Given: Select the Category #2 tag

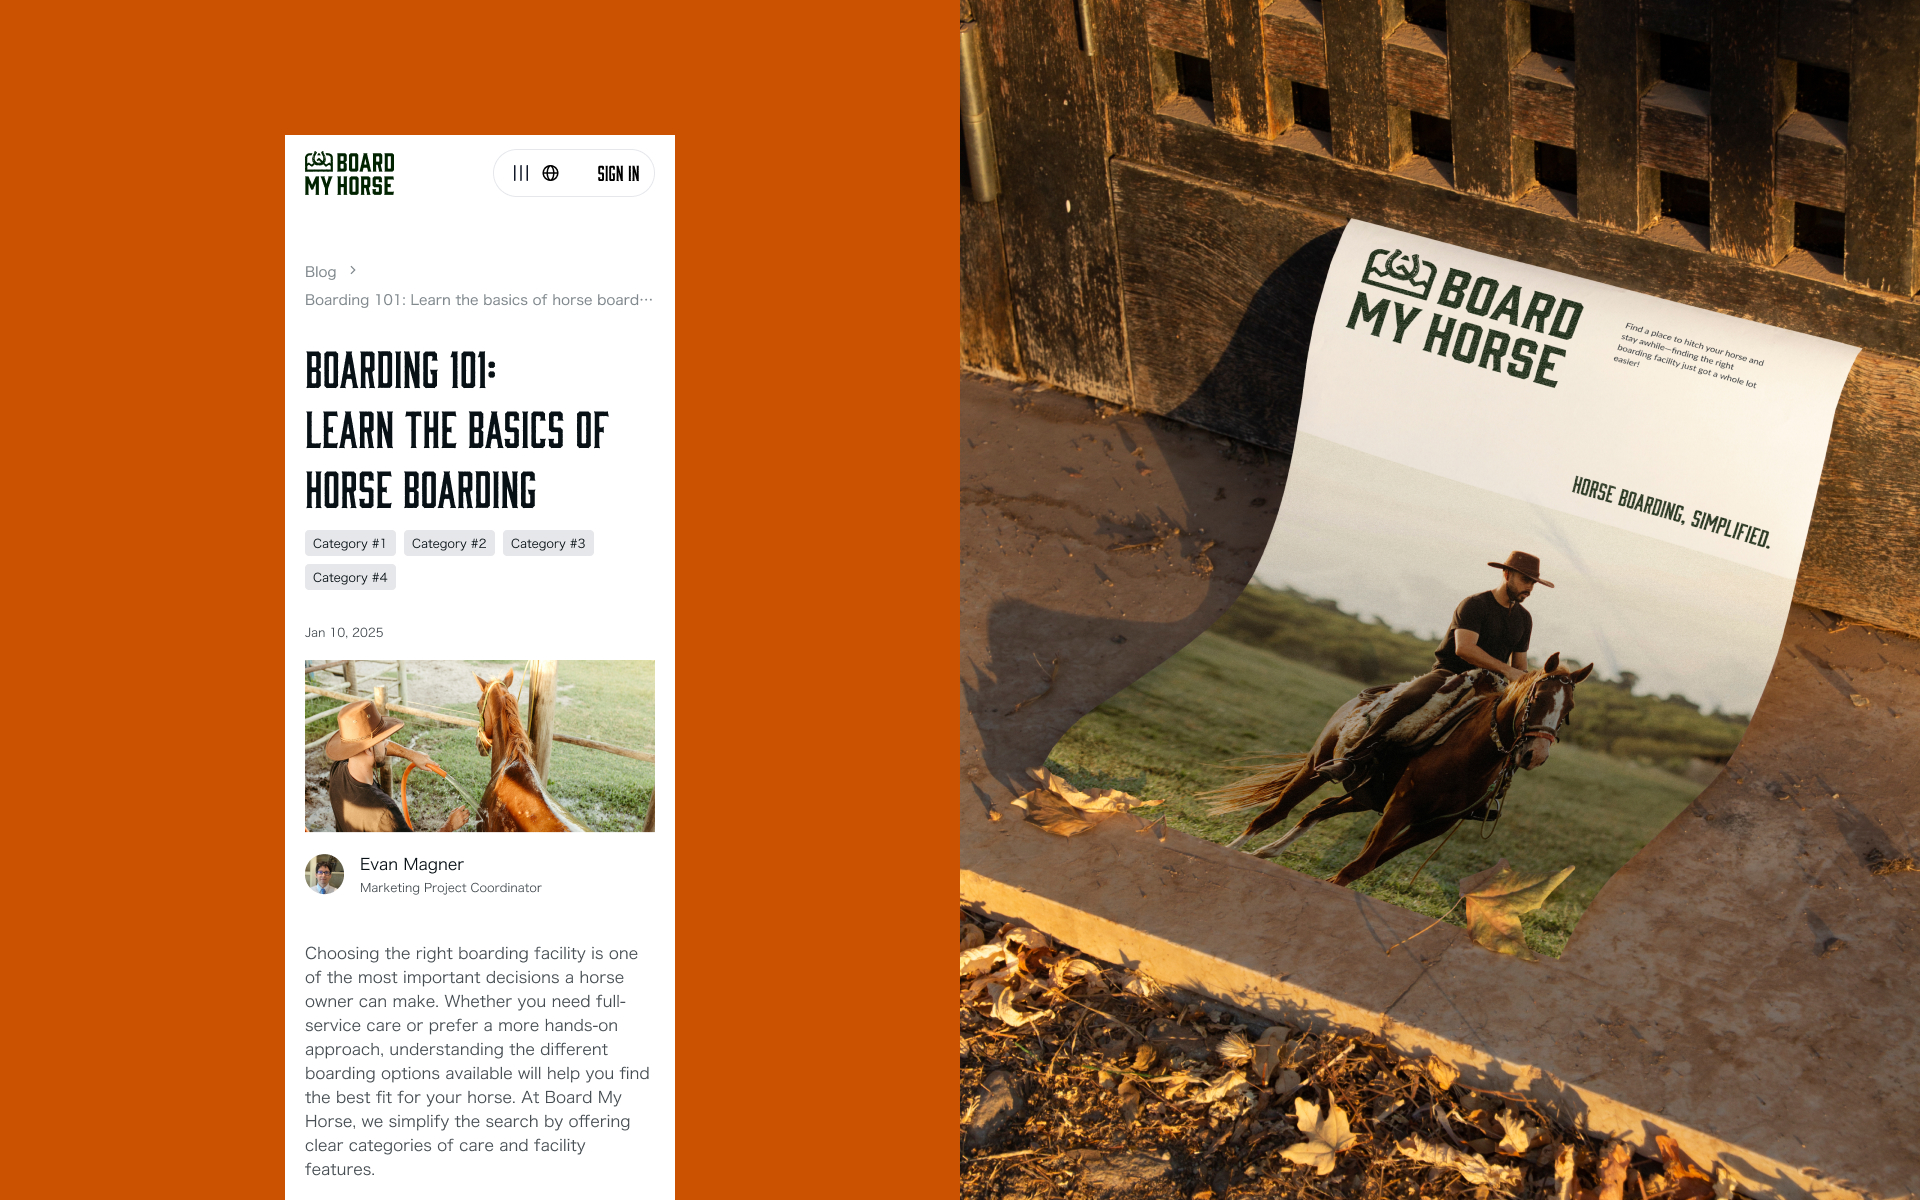Looking at the screenshot, I should 449,543.
